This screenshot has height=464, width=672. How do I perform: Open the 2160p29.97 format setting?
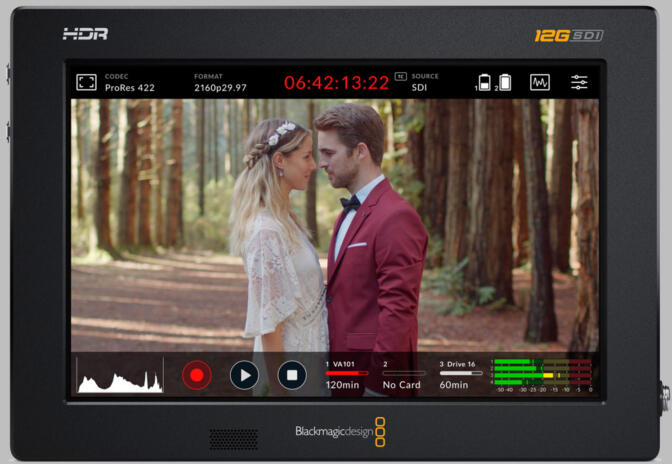(220, 82)
